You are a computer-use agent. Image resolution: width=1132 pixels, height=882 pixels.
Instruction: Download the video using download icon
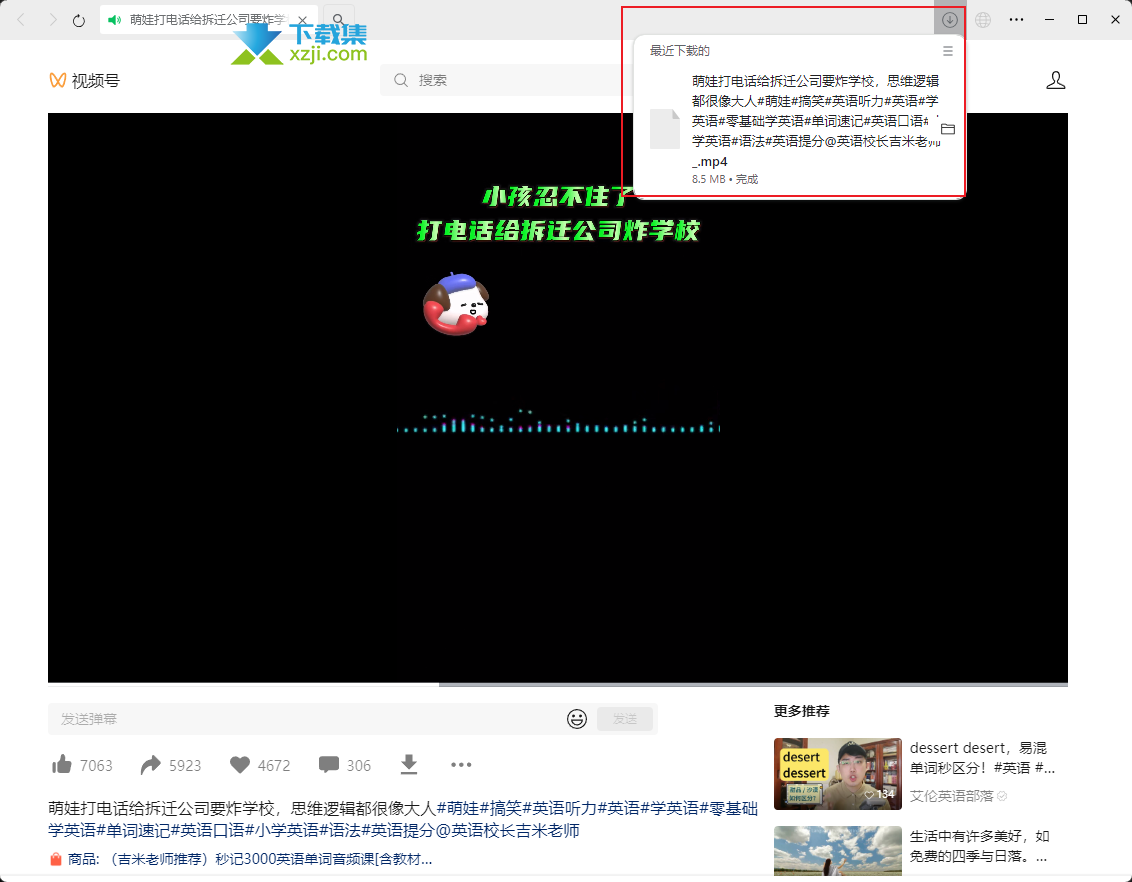pyautogui.click(x=408, y=765)
